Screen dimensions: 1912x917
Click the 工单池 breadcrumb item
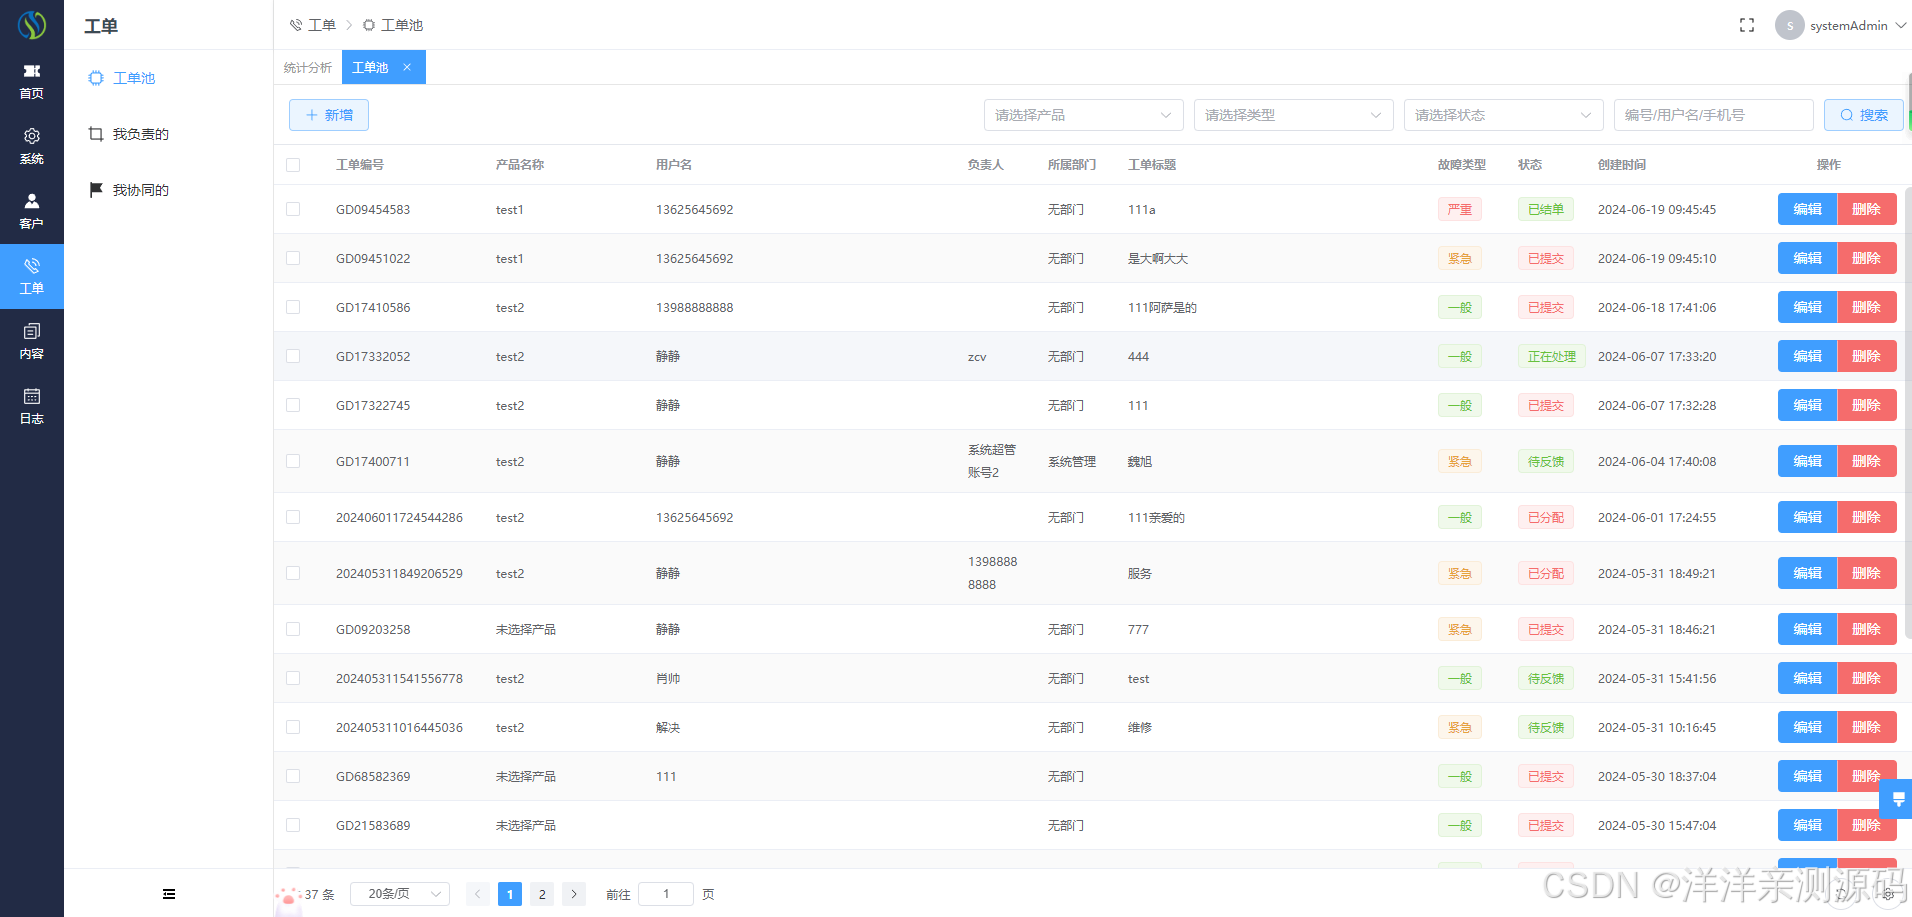tap(393, 25)
